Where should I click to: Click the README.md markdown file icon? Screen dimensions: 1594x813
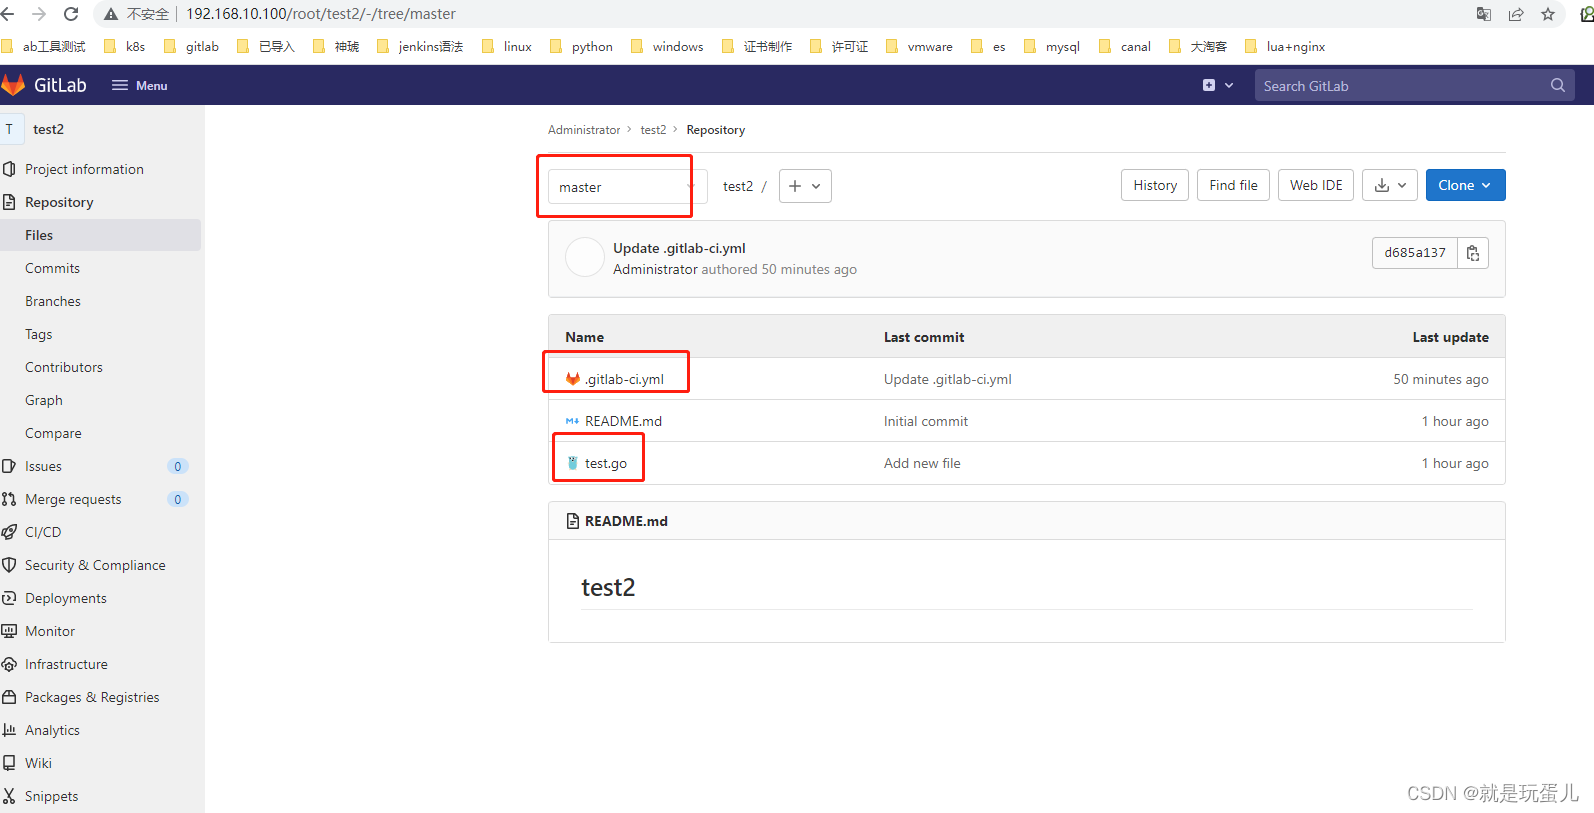pos(572,421)
